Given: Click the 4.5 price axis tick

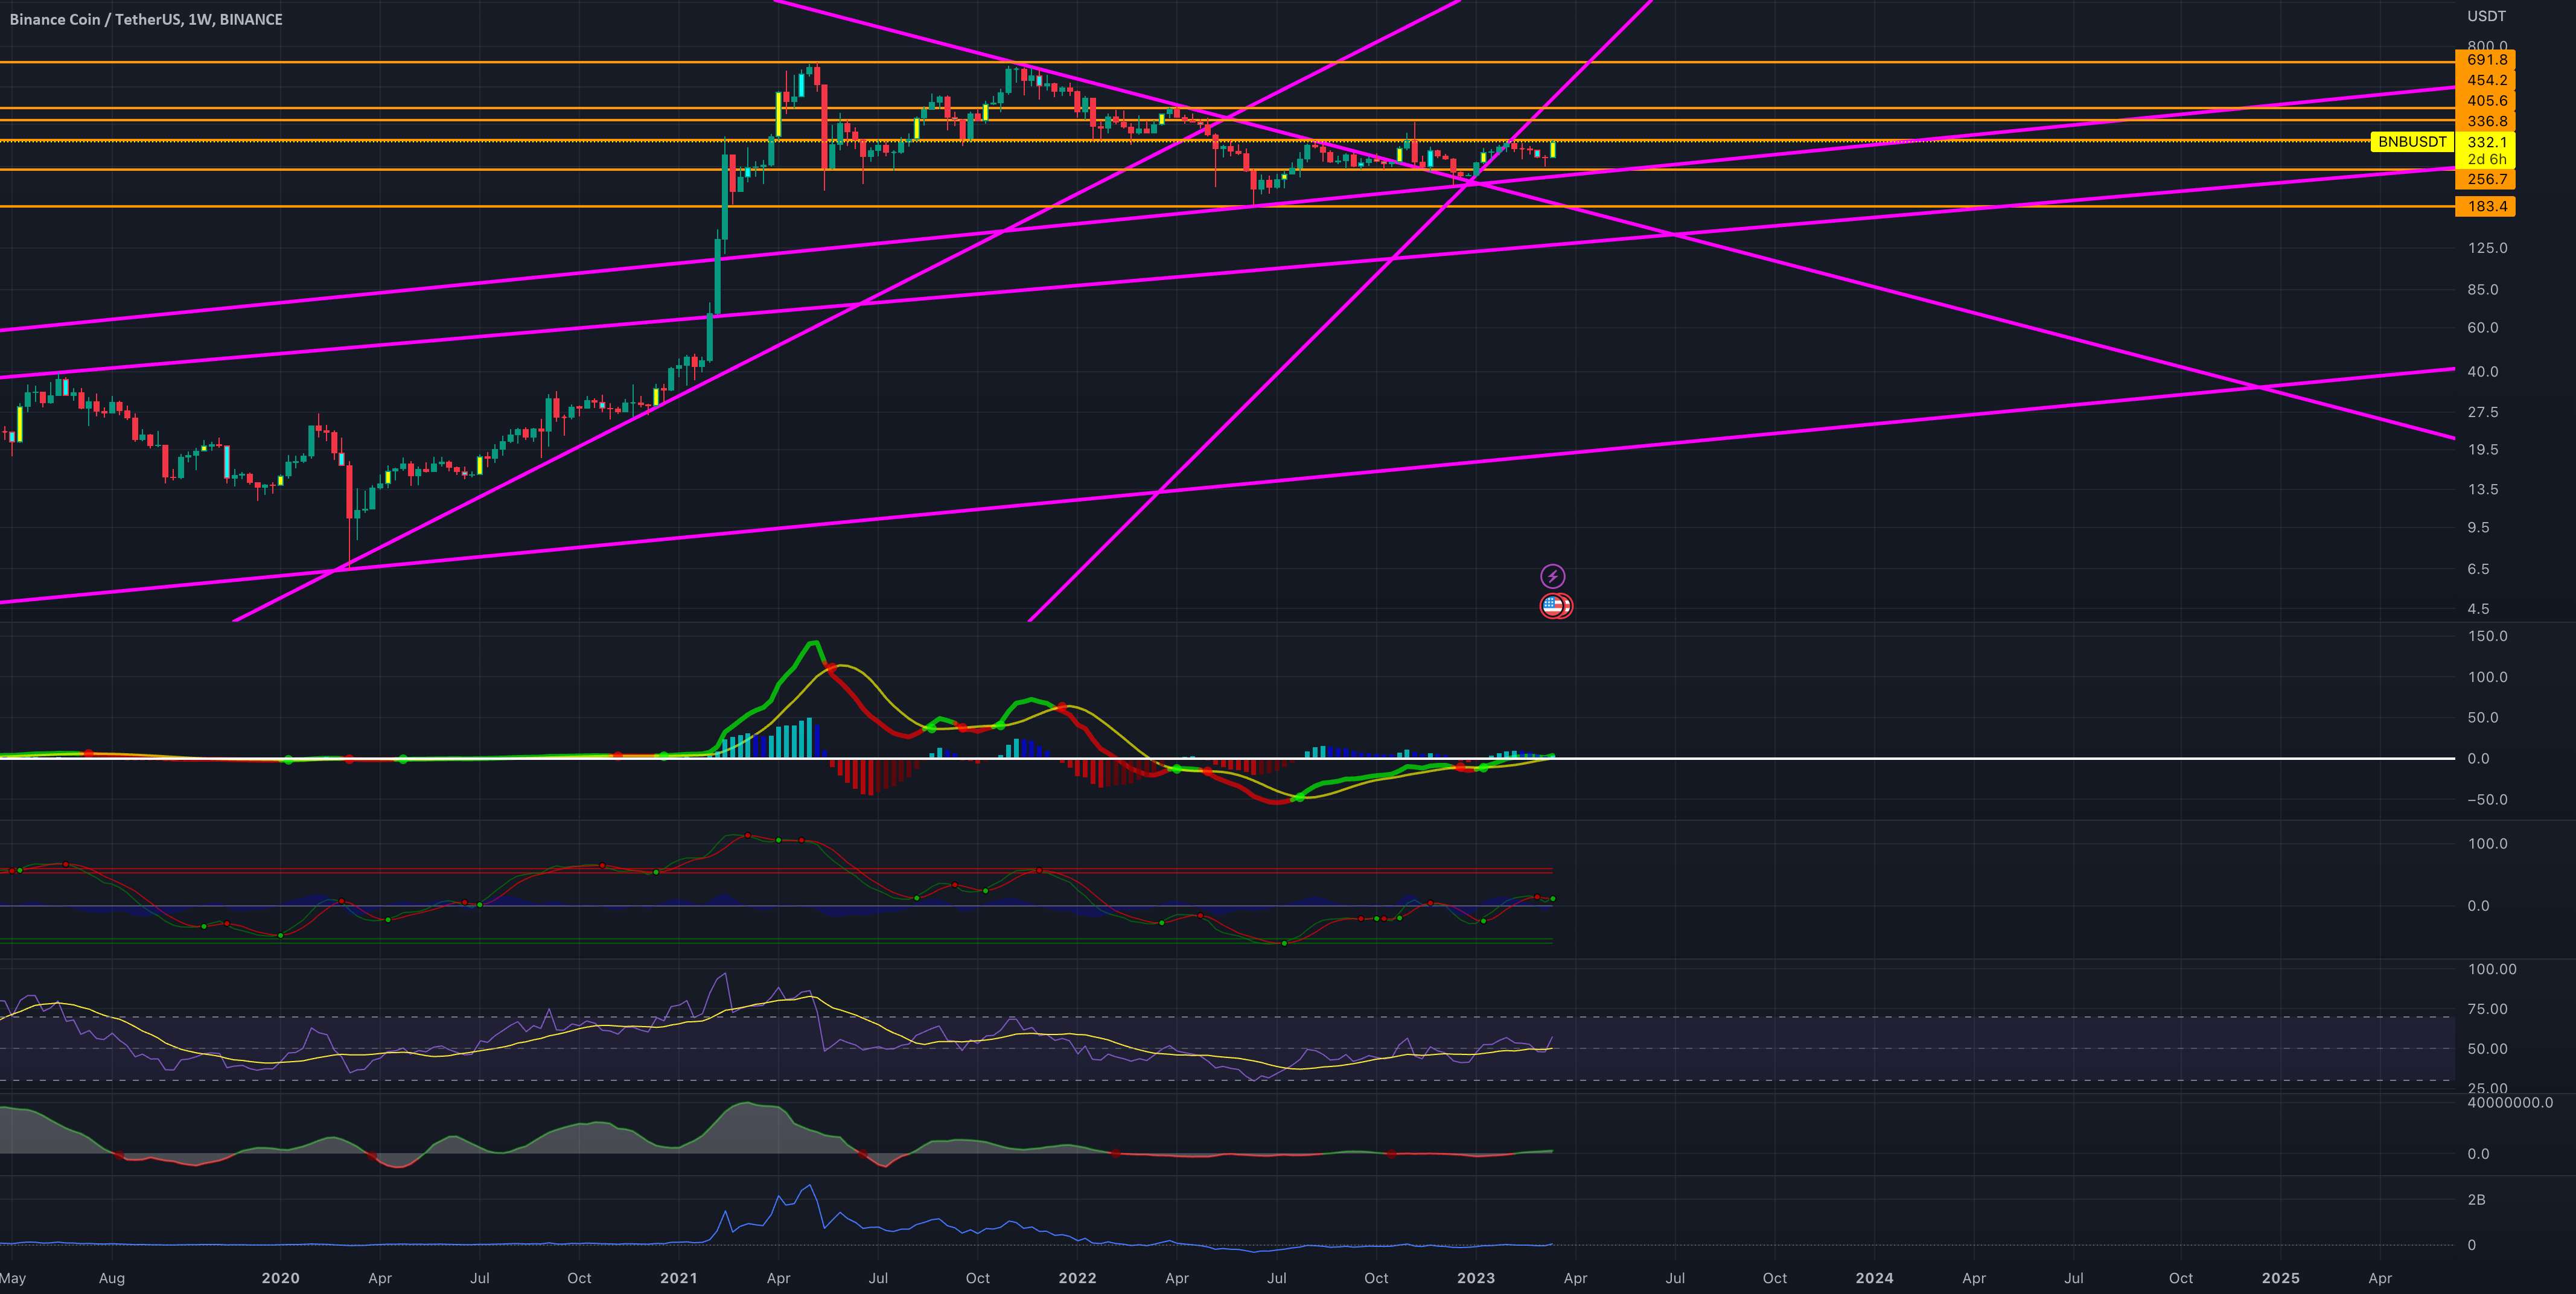Looking at the screenshot, I should point(2478,608).
